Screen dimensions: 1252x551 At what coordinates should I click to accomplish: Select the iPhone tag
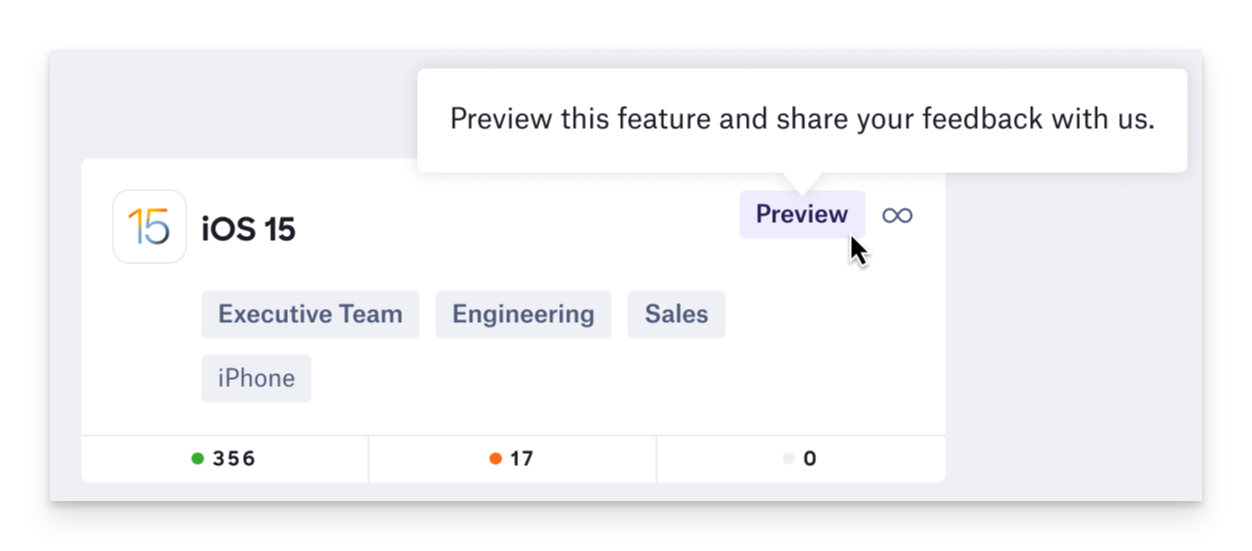point(256,378)
